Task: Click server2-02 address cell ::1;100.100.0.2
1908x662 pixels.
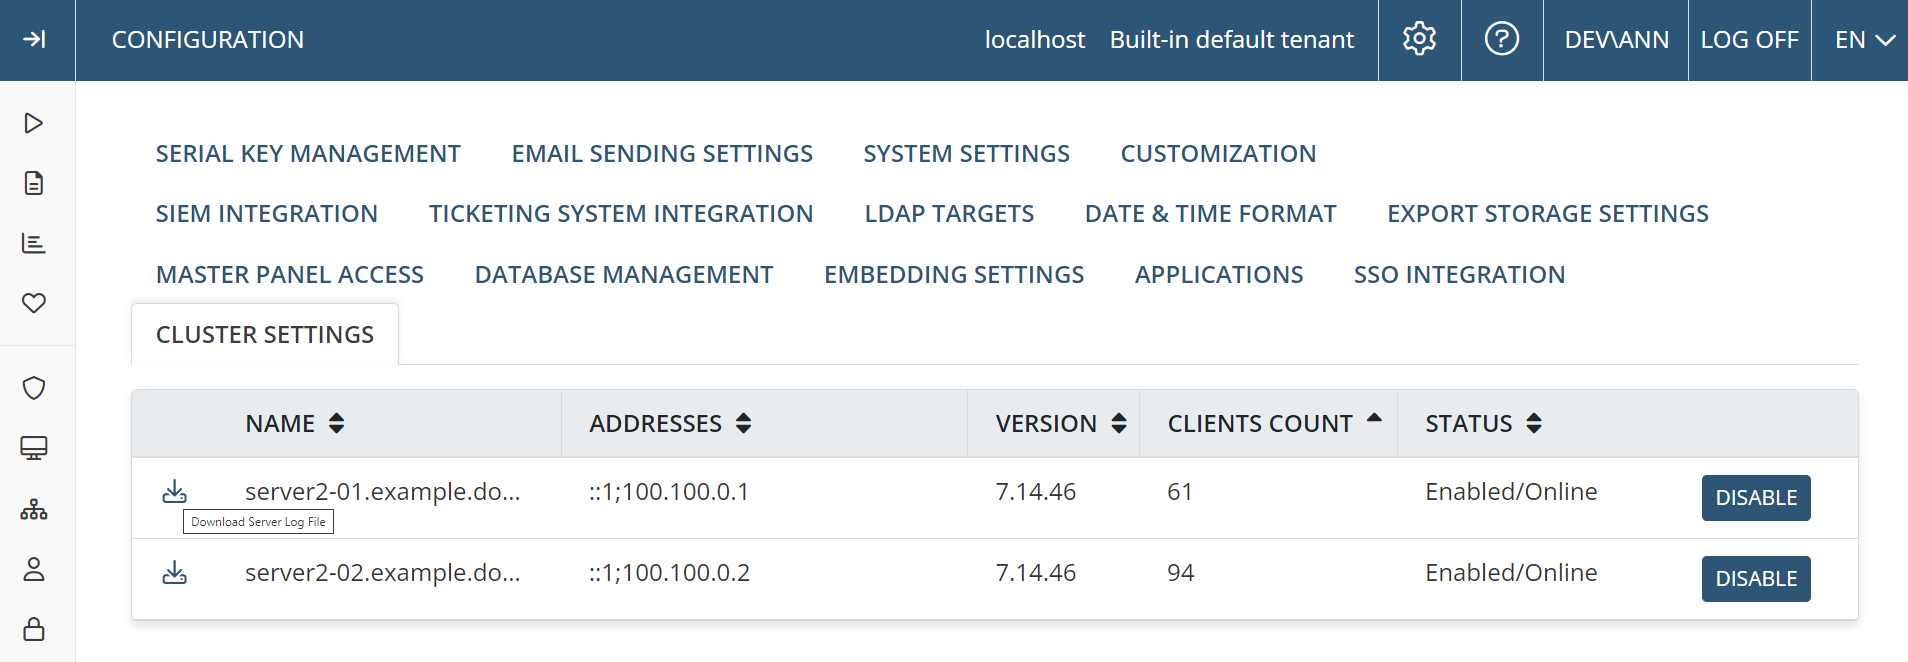Action: click(x=669, y=573)
